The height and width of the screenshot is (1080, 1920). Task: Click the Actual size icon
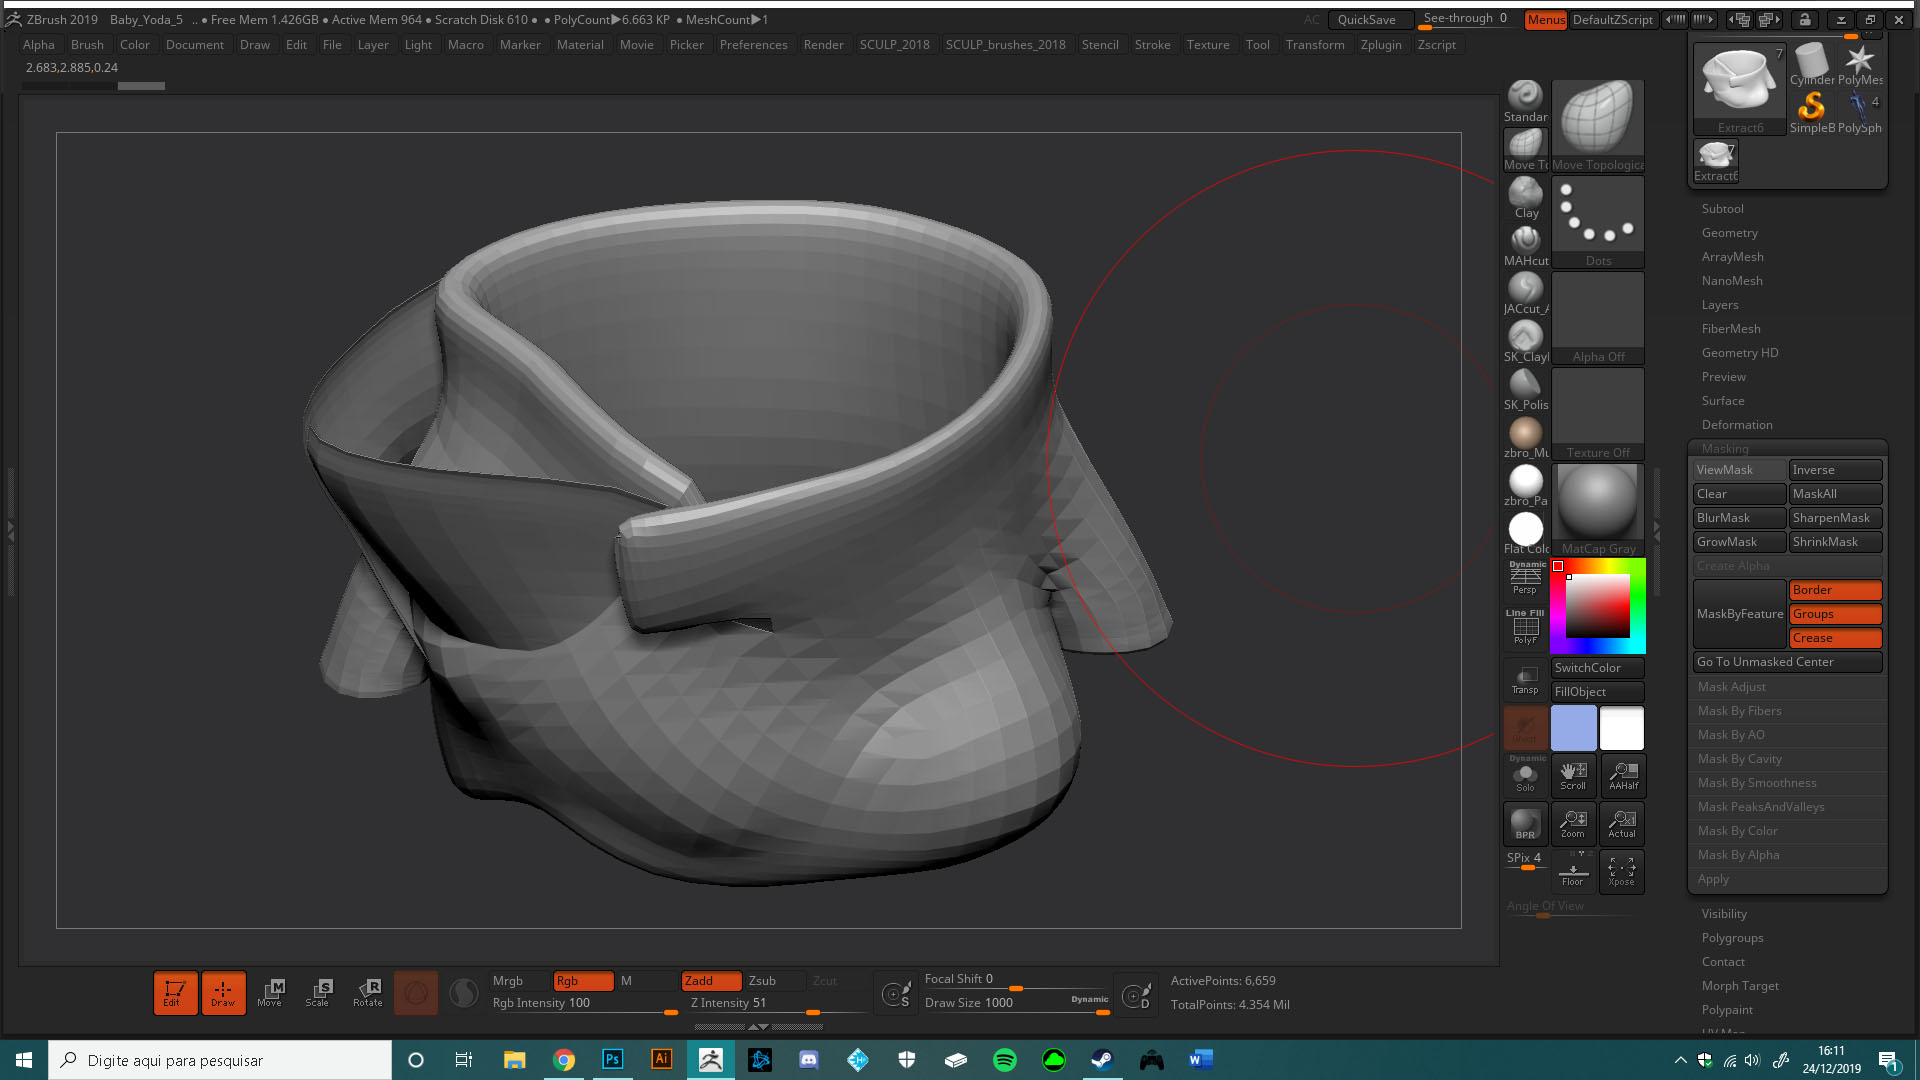1622,823
